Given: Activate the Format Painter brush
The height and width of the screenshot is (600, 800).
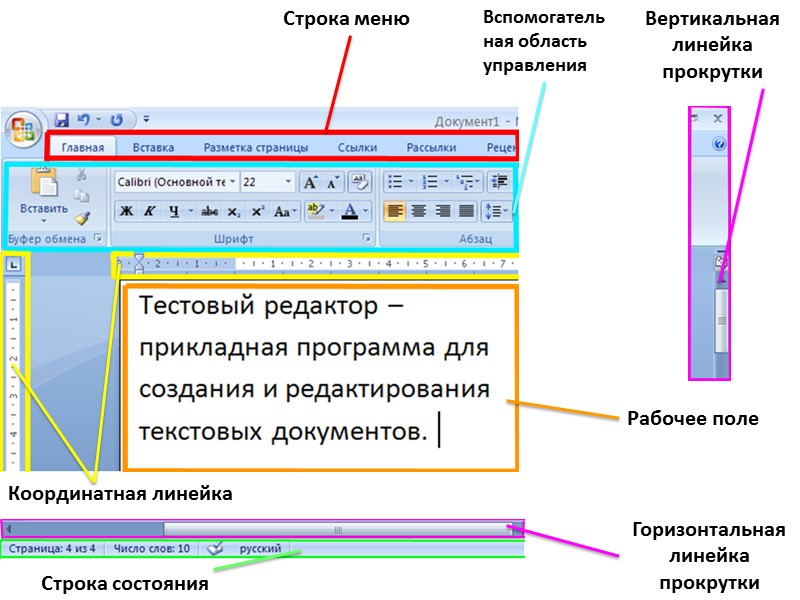Looking at the screenshot, I should [x=82, y=218].
